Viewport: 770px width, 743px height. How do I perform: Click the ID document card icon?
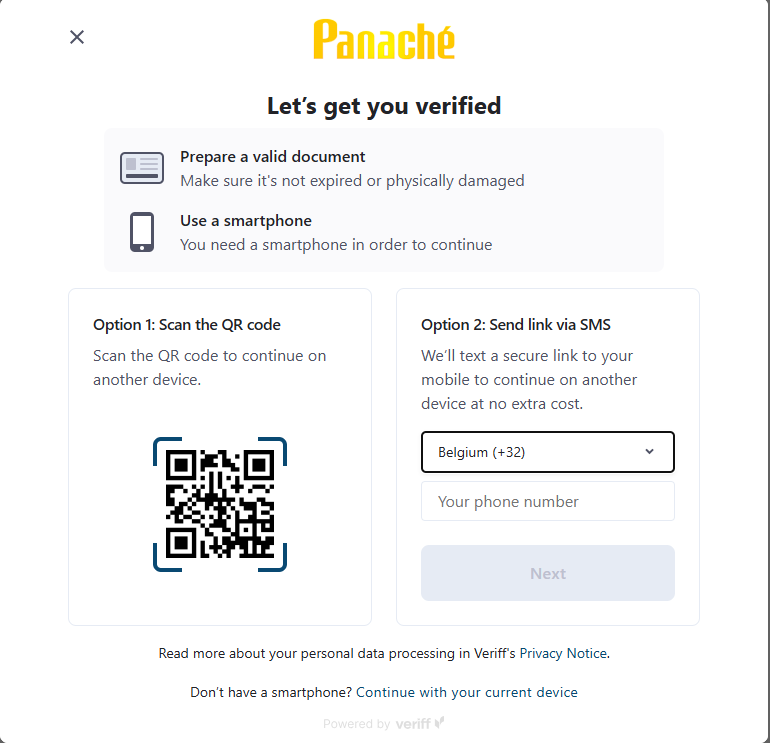pyautogui.click(x=142, y=168)
